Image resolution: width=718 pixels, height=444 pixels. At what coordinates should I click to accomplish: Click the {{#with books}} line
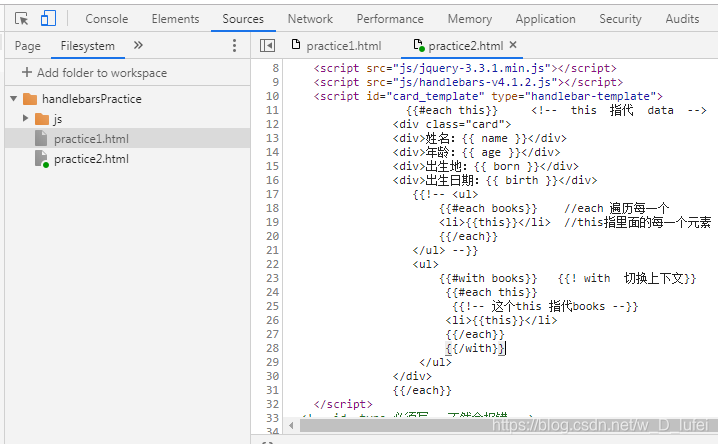click(488, 278)
